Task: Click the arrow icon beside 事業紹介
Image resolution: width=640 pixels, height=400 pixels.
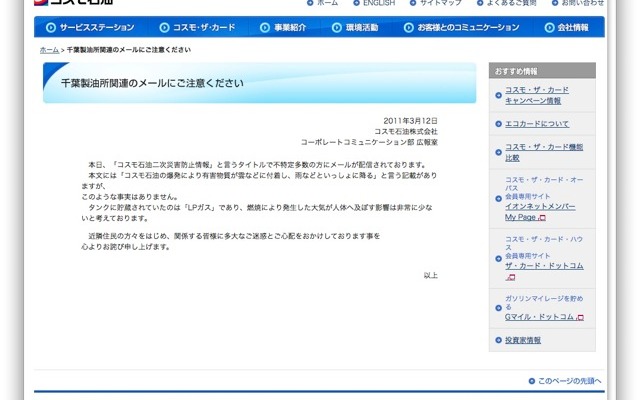Action: [265, 27]
